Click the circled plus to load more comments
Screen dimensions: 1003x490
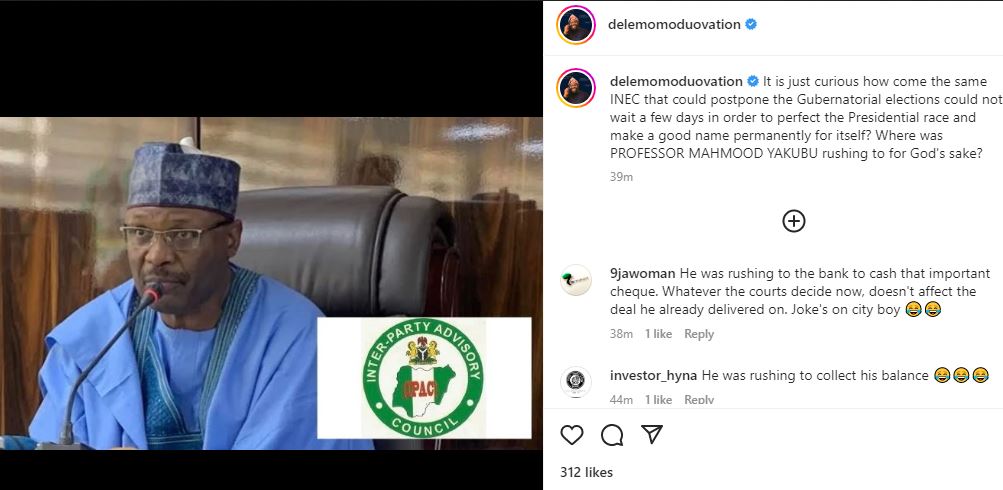pyautogui.click(x=794, y=221)
